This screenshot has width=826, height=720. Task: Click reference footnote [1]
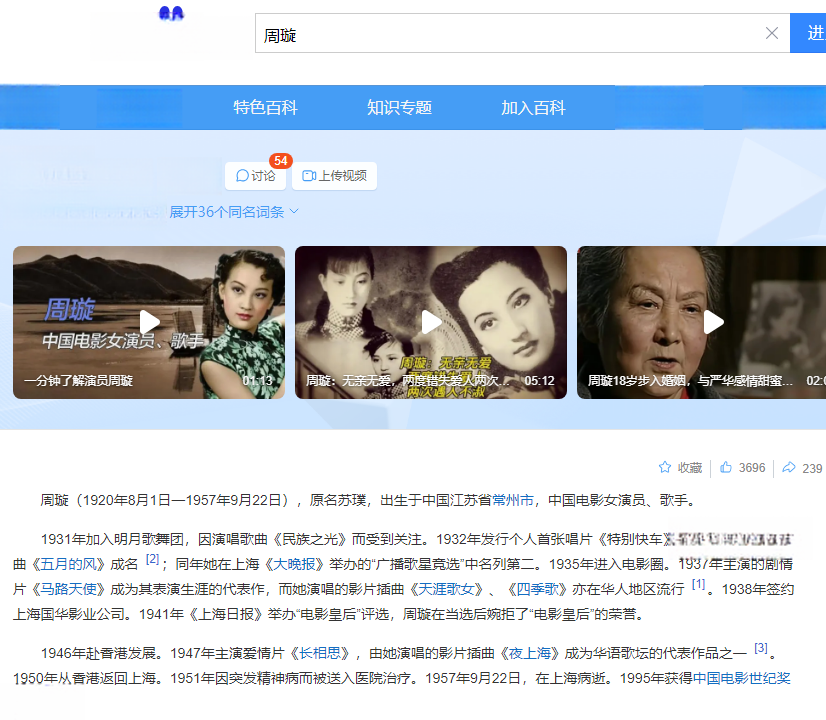pos(699,584)
